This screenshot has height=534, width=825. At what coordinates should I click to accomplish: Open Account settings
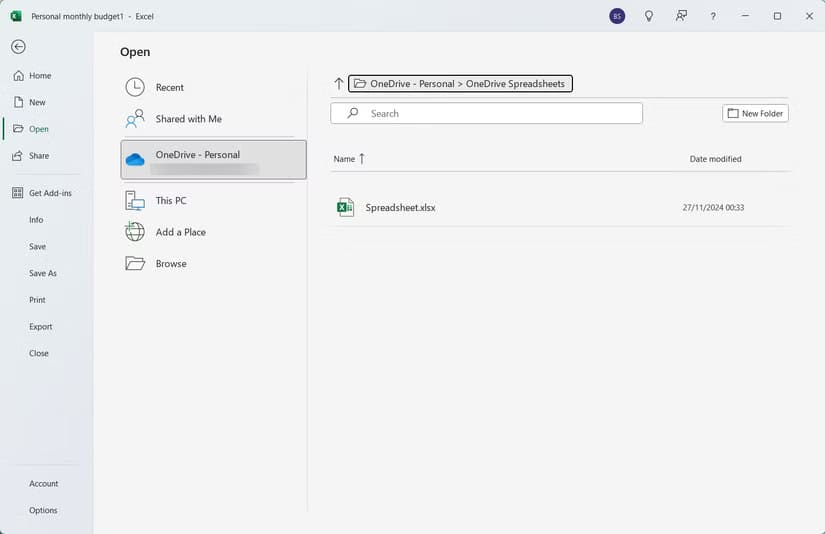coord(44,483)
